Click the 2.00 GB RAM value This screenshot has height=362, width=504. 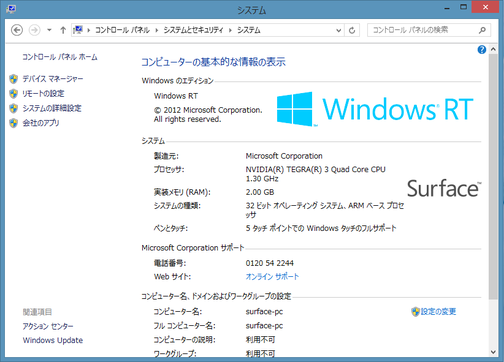pos(260,192)
